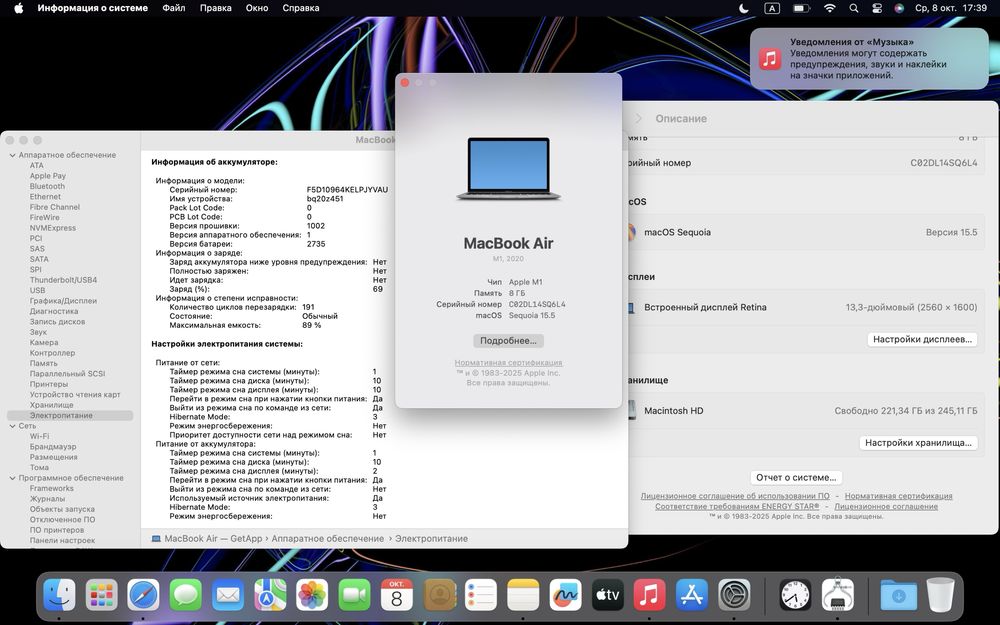Switch the keyboard input source indicator
The width and height of the screenshot is (1000, 625).
(x=772, y=8)
